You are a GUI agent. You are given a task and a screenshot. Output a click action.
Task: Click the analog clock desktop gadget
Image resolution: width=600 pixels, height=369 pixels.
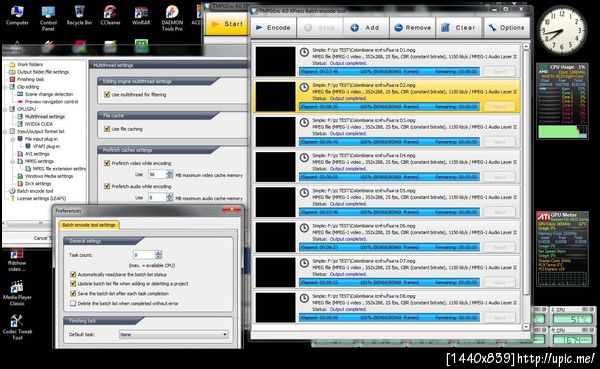pos(561,31)
